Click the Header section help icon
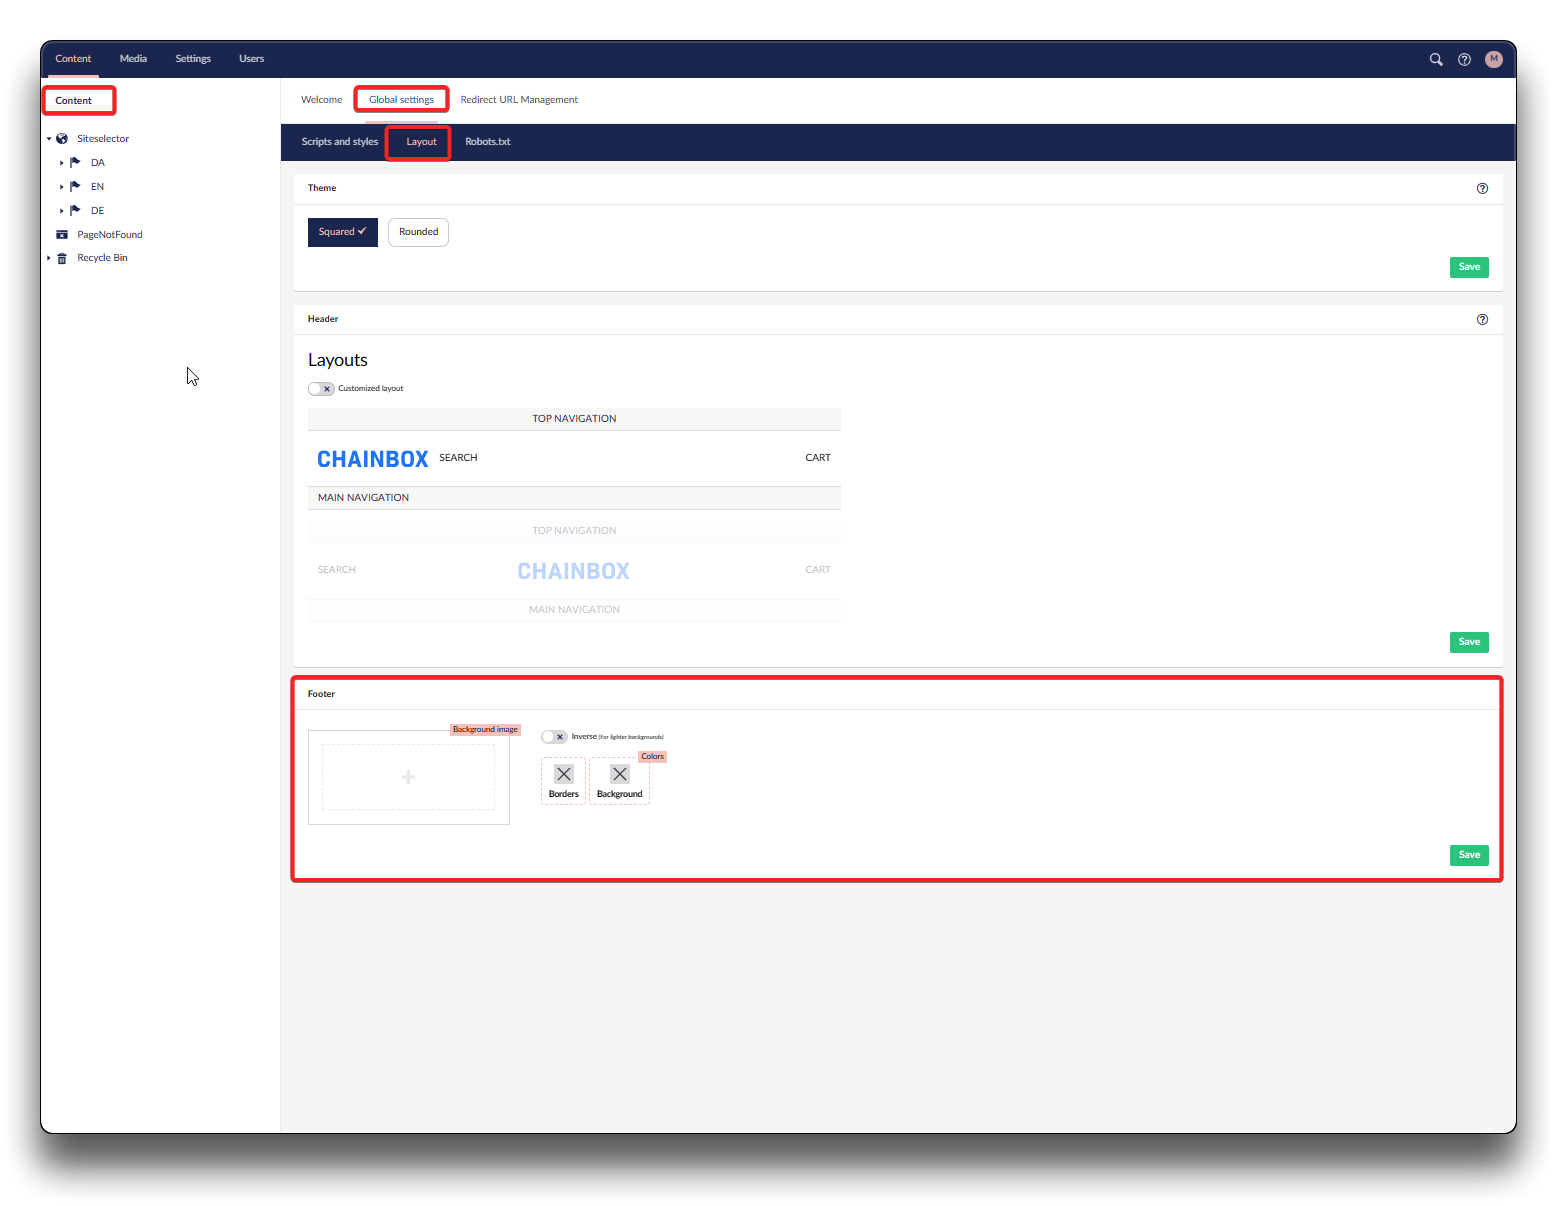The image size is (1557, 1206). coord(1482,320)
